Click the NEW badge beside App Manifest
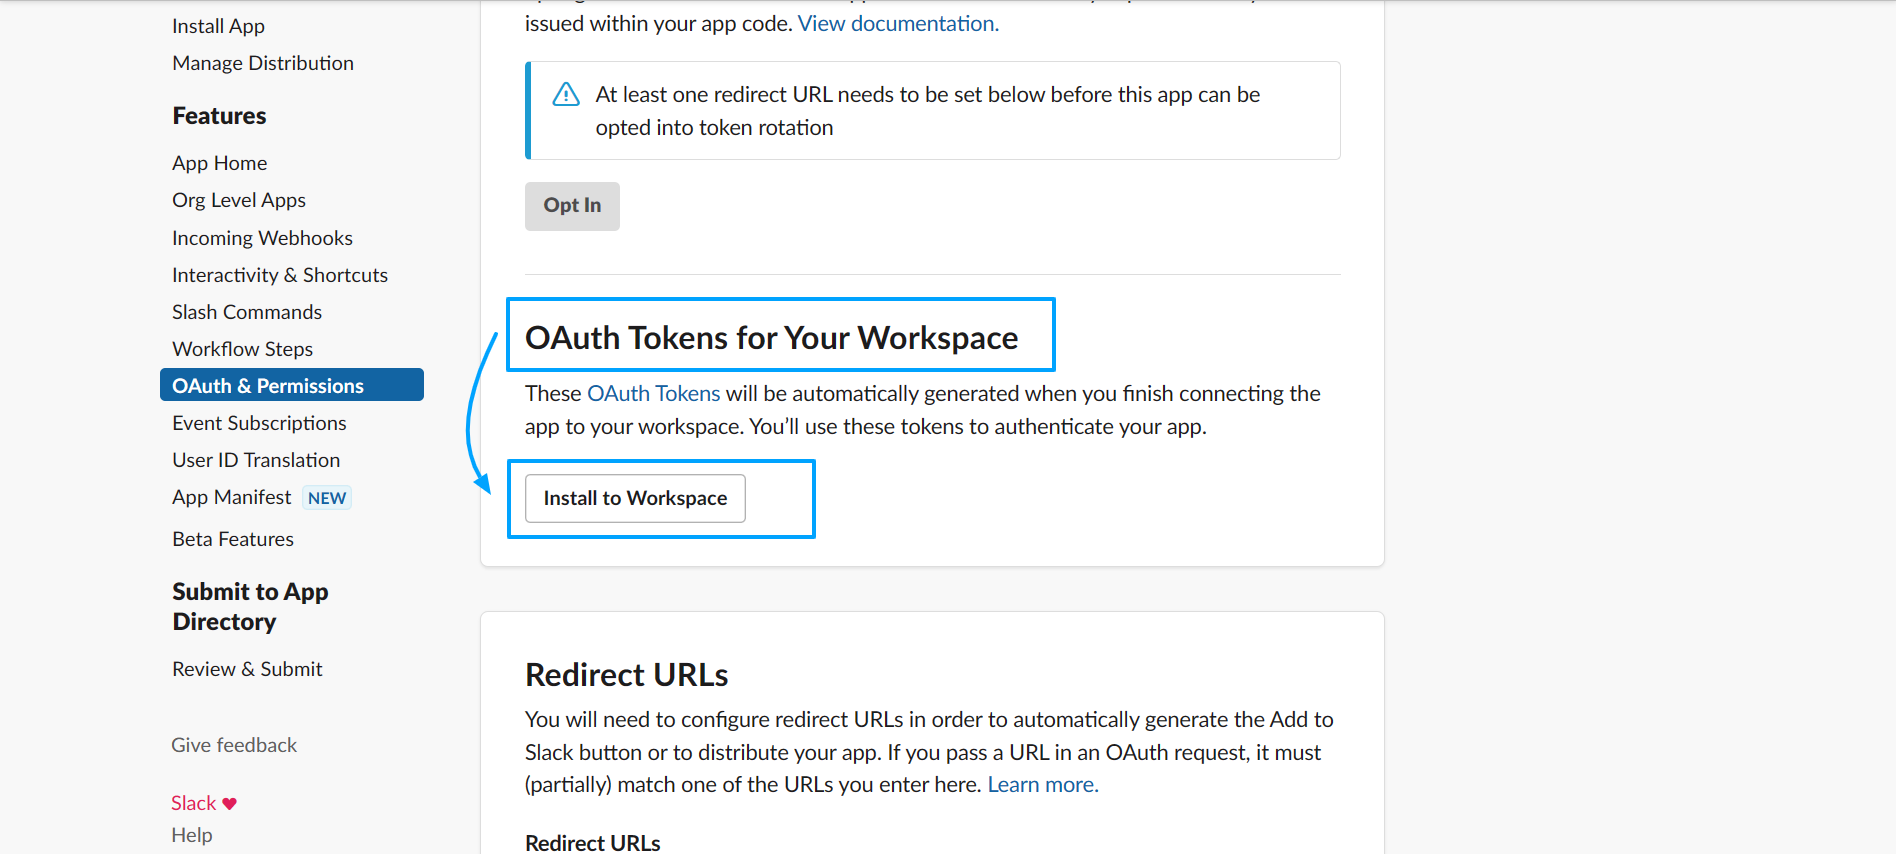1896x854 pixels. [327, 498]
